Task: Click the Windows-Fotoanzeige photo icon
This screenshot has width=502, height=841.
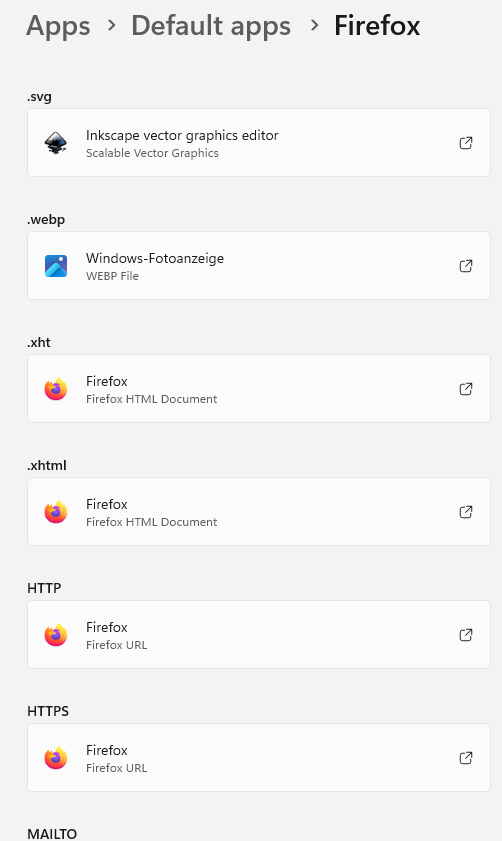Action: 56,266
